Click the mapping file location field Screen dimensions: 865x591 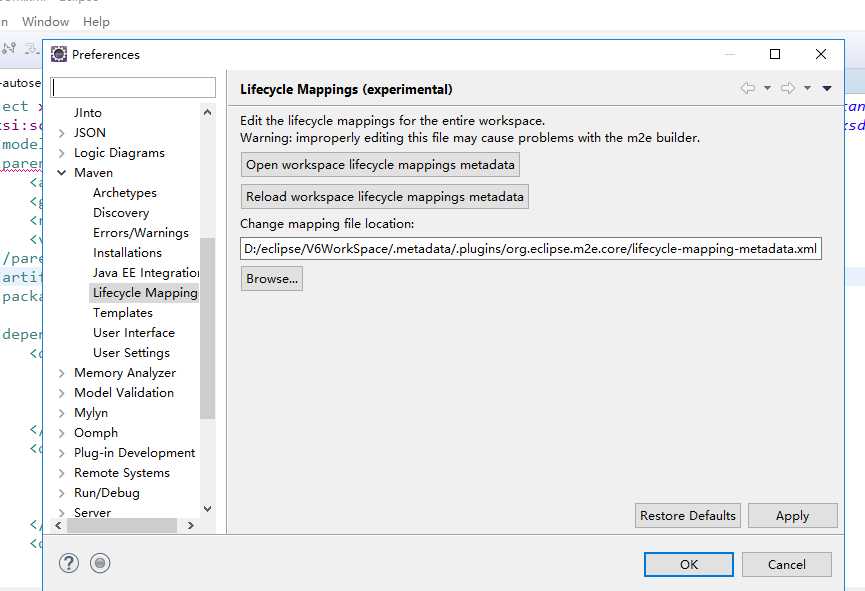(x=531, y=248)
